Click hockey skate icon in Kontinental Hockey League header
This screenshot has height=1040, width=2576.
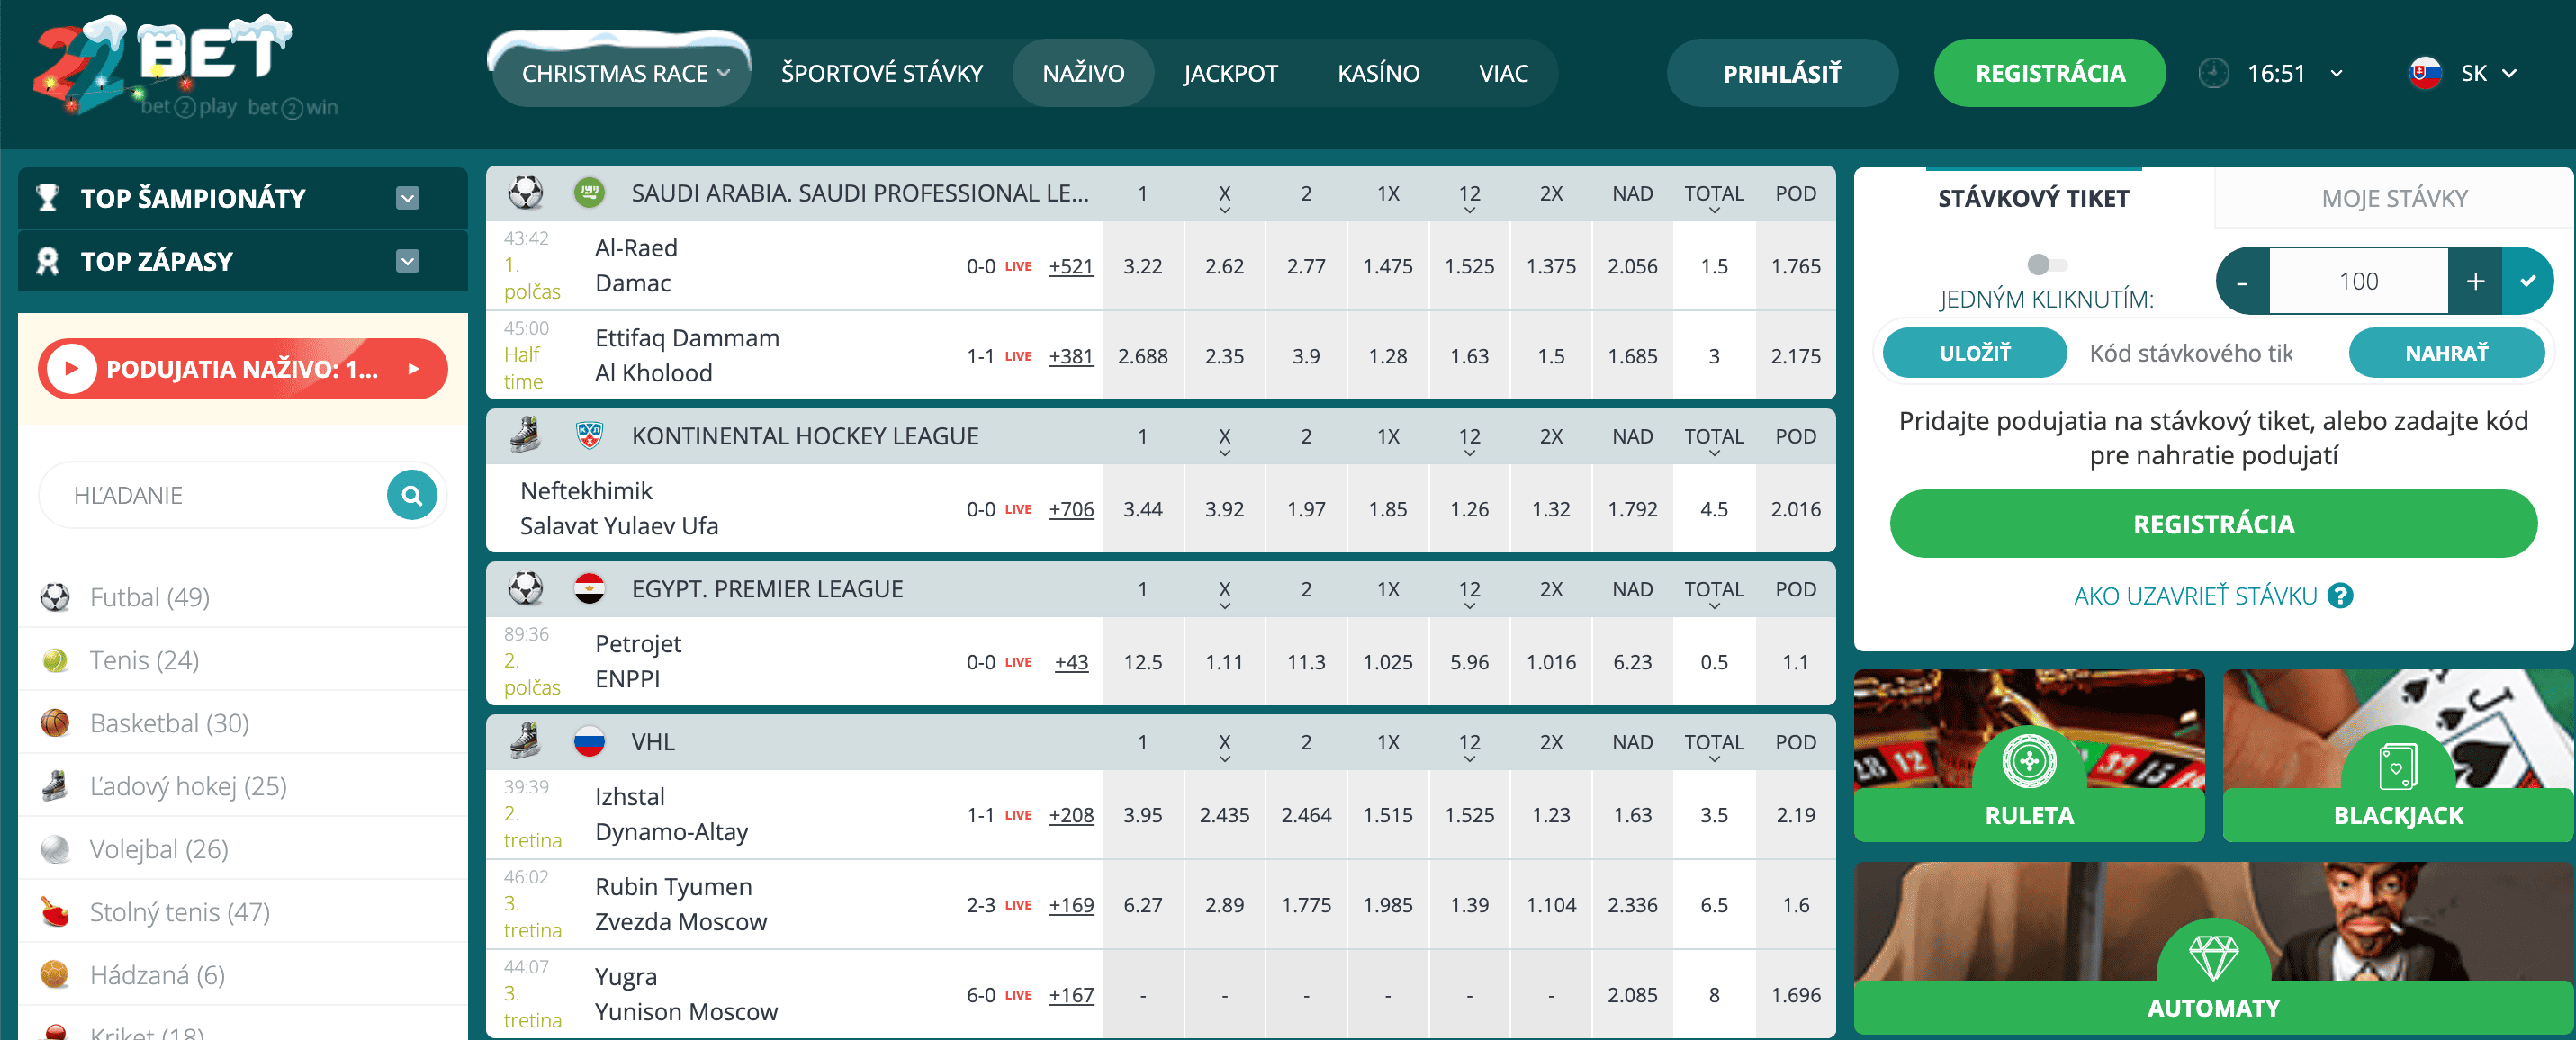pyautogui.click(x=526, y=436)
